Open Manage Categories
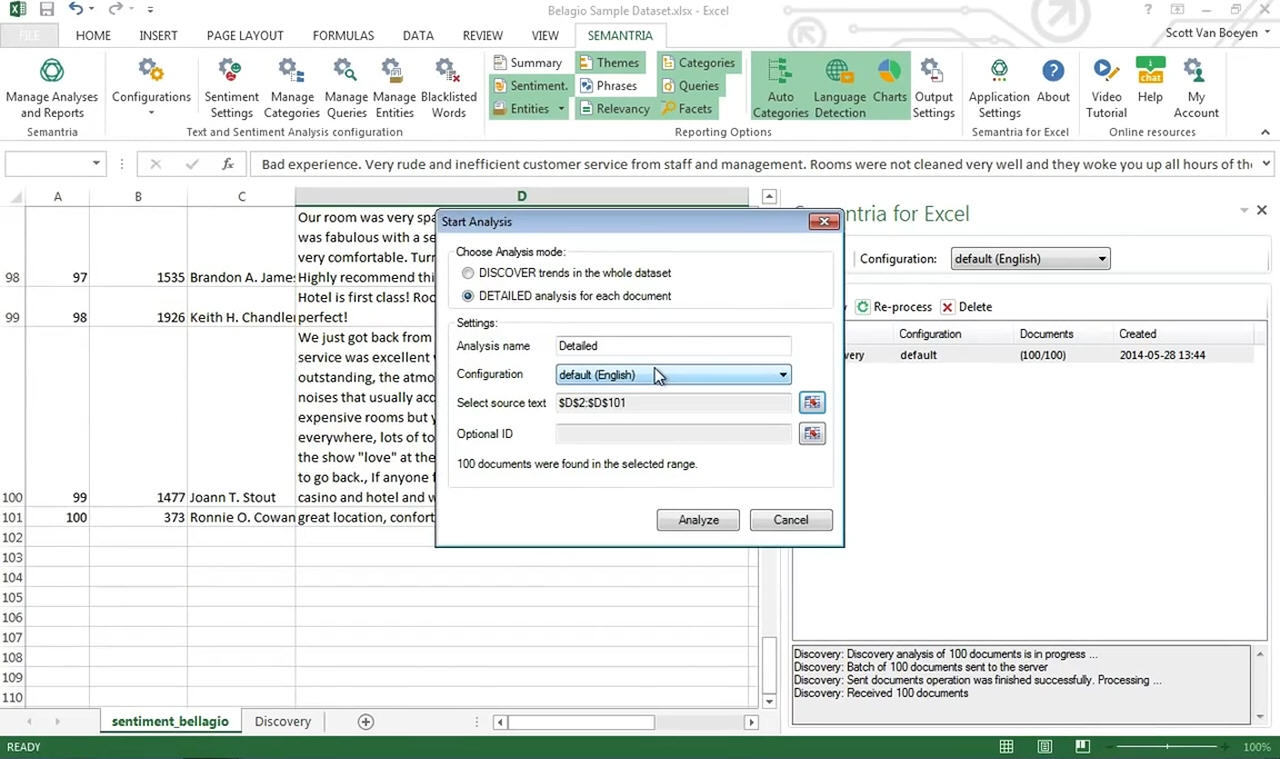The height and width of the screenshot is (759, 1280). (292, 88)
